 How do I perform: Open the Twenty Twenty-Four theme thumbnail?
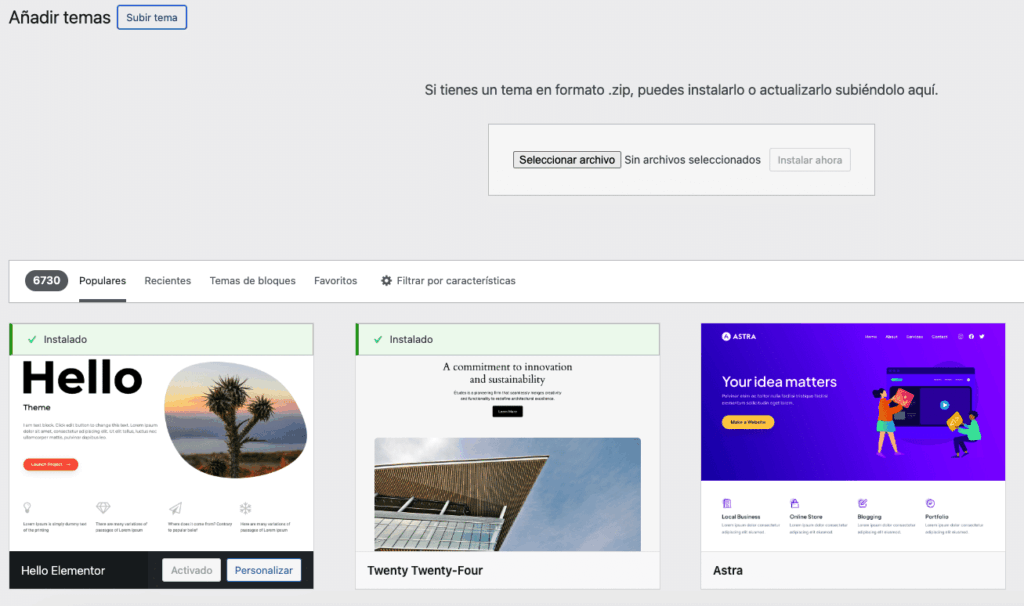point(507,453)
